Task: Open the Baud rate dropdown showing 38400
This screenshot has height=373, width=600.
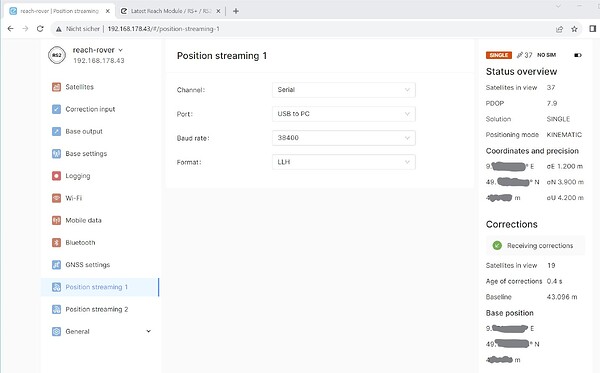Action: point(344,138)
